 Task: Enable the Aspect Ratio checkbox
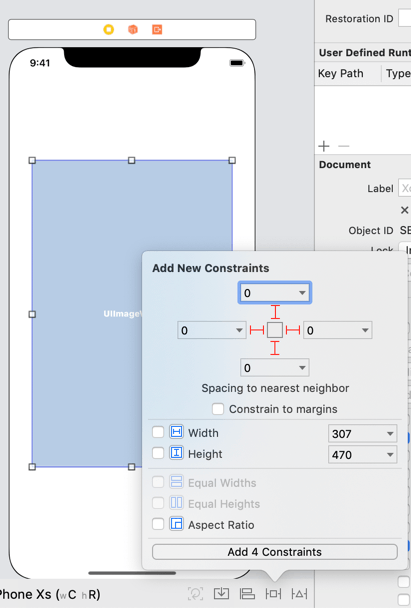158,524
